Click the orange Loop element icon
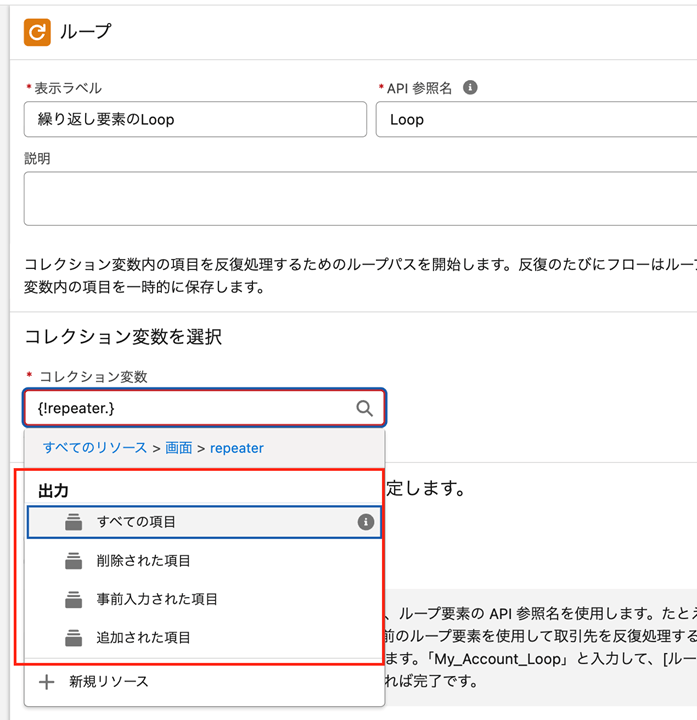Image resolution: width=697 pixels, height=720 pixels. point(37,32)
